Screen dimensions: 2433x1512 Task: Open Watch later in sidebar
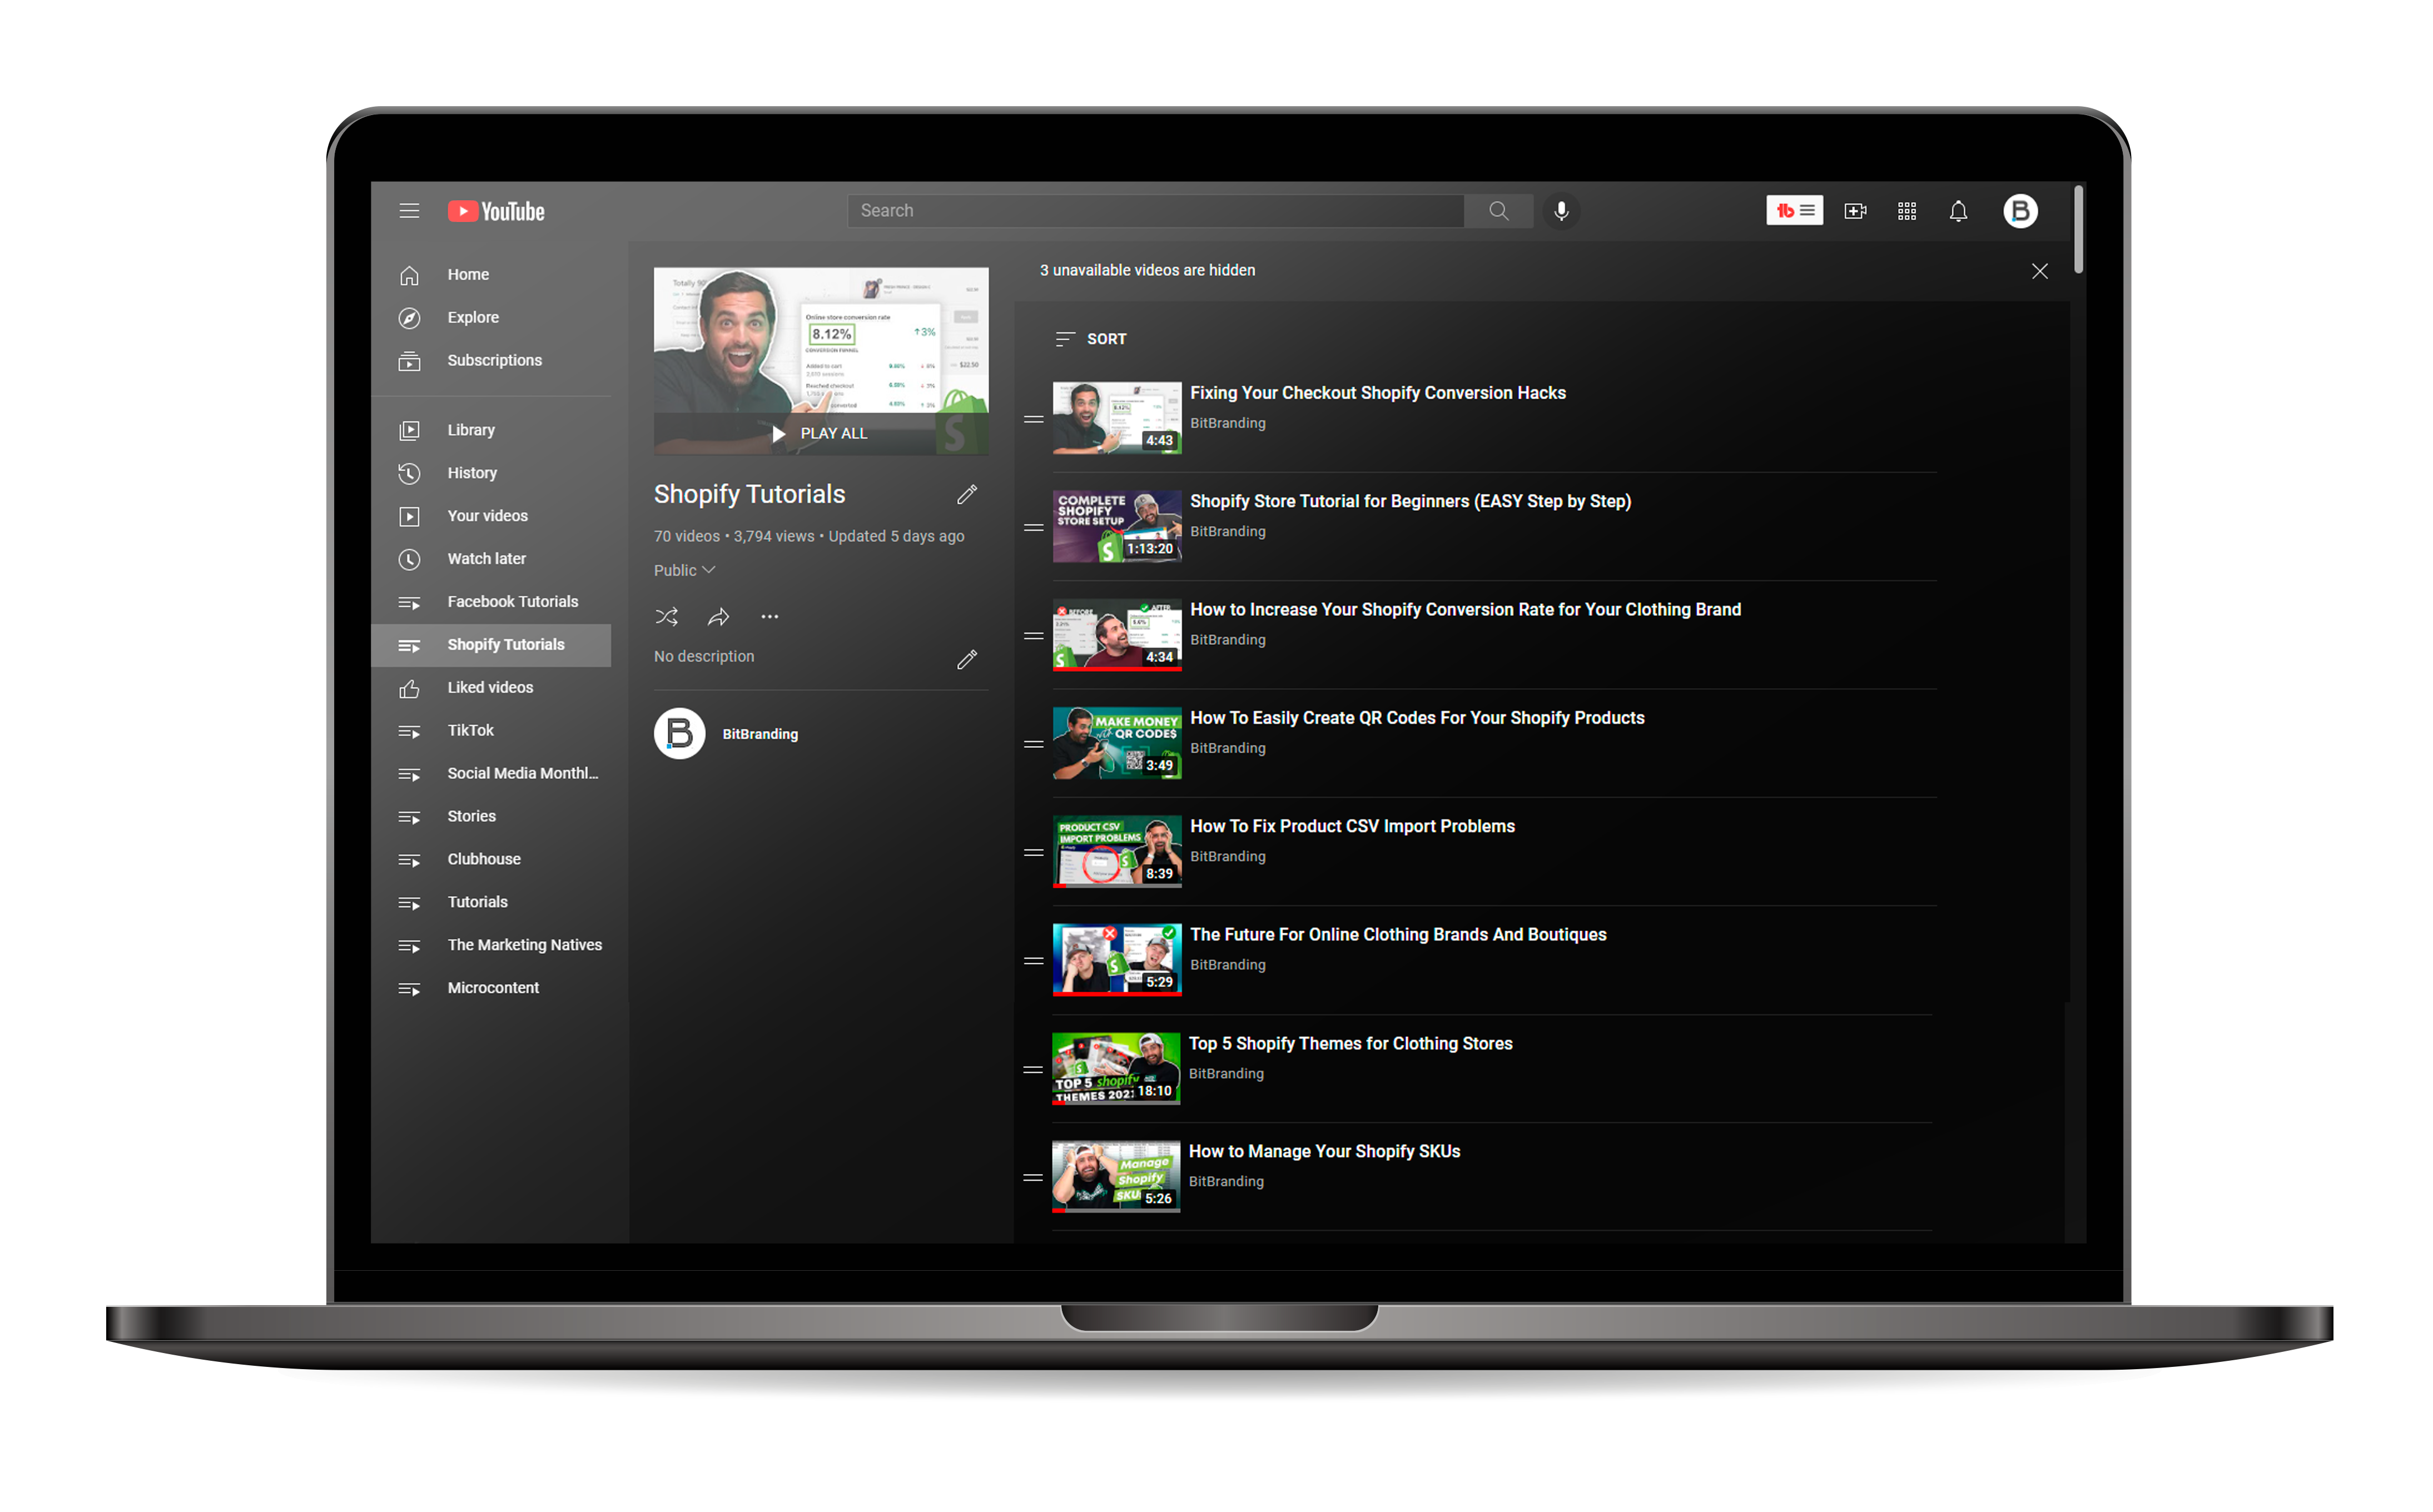[491, 559]
